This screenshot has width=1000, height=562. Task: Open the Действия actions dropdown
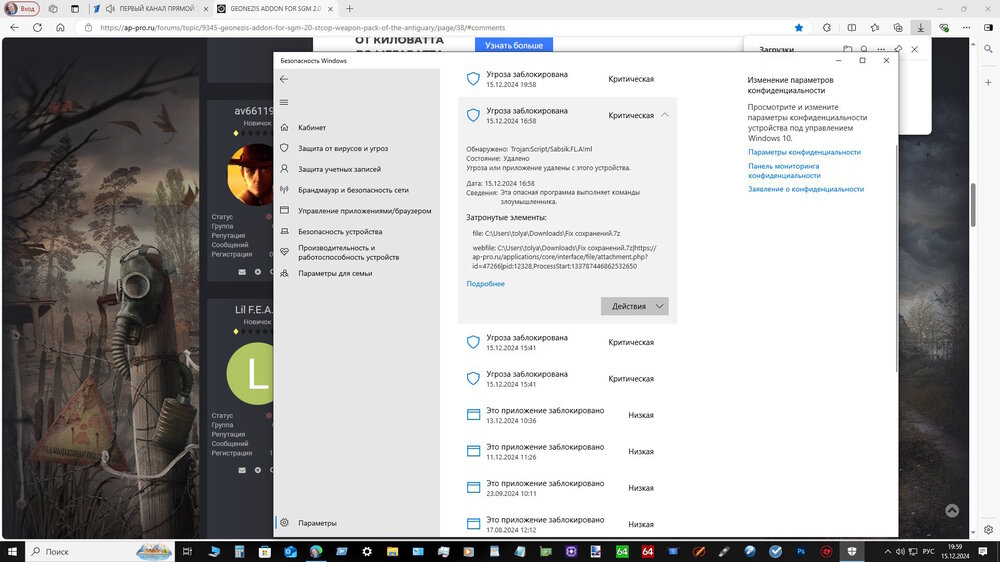coord(635,306)
